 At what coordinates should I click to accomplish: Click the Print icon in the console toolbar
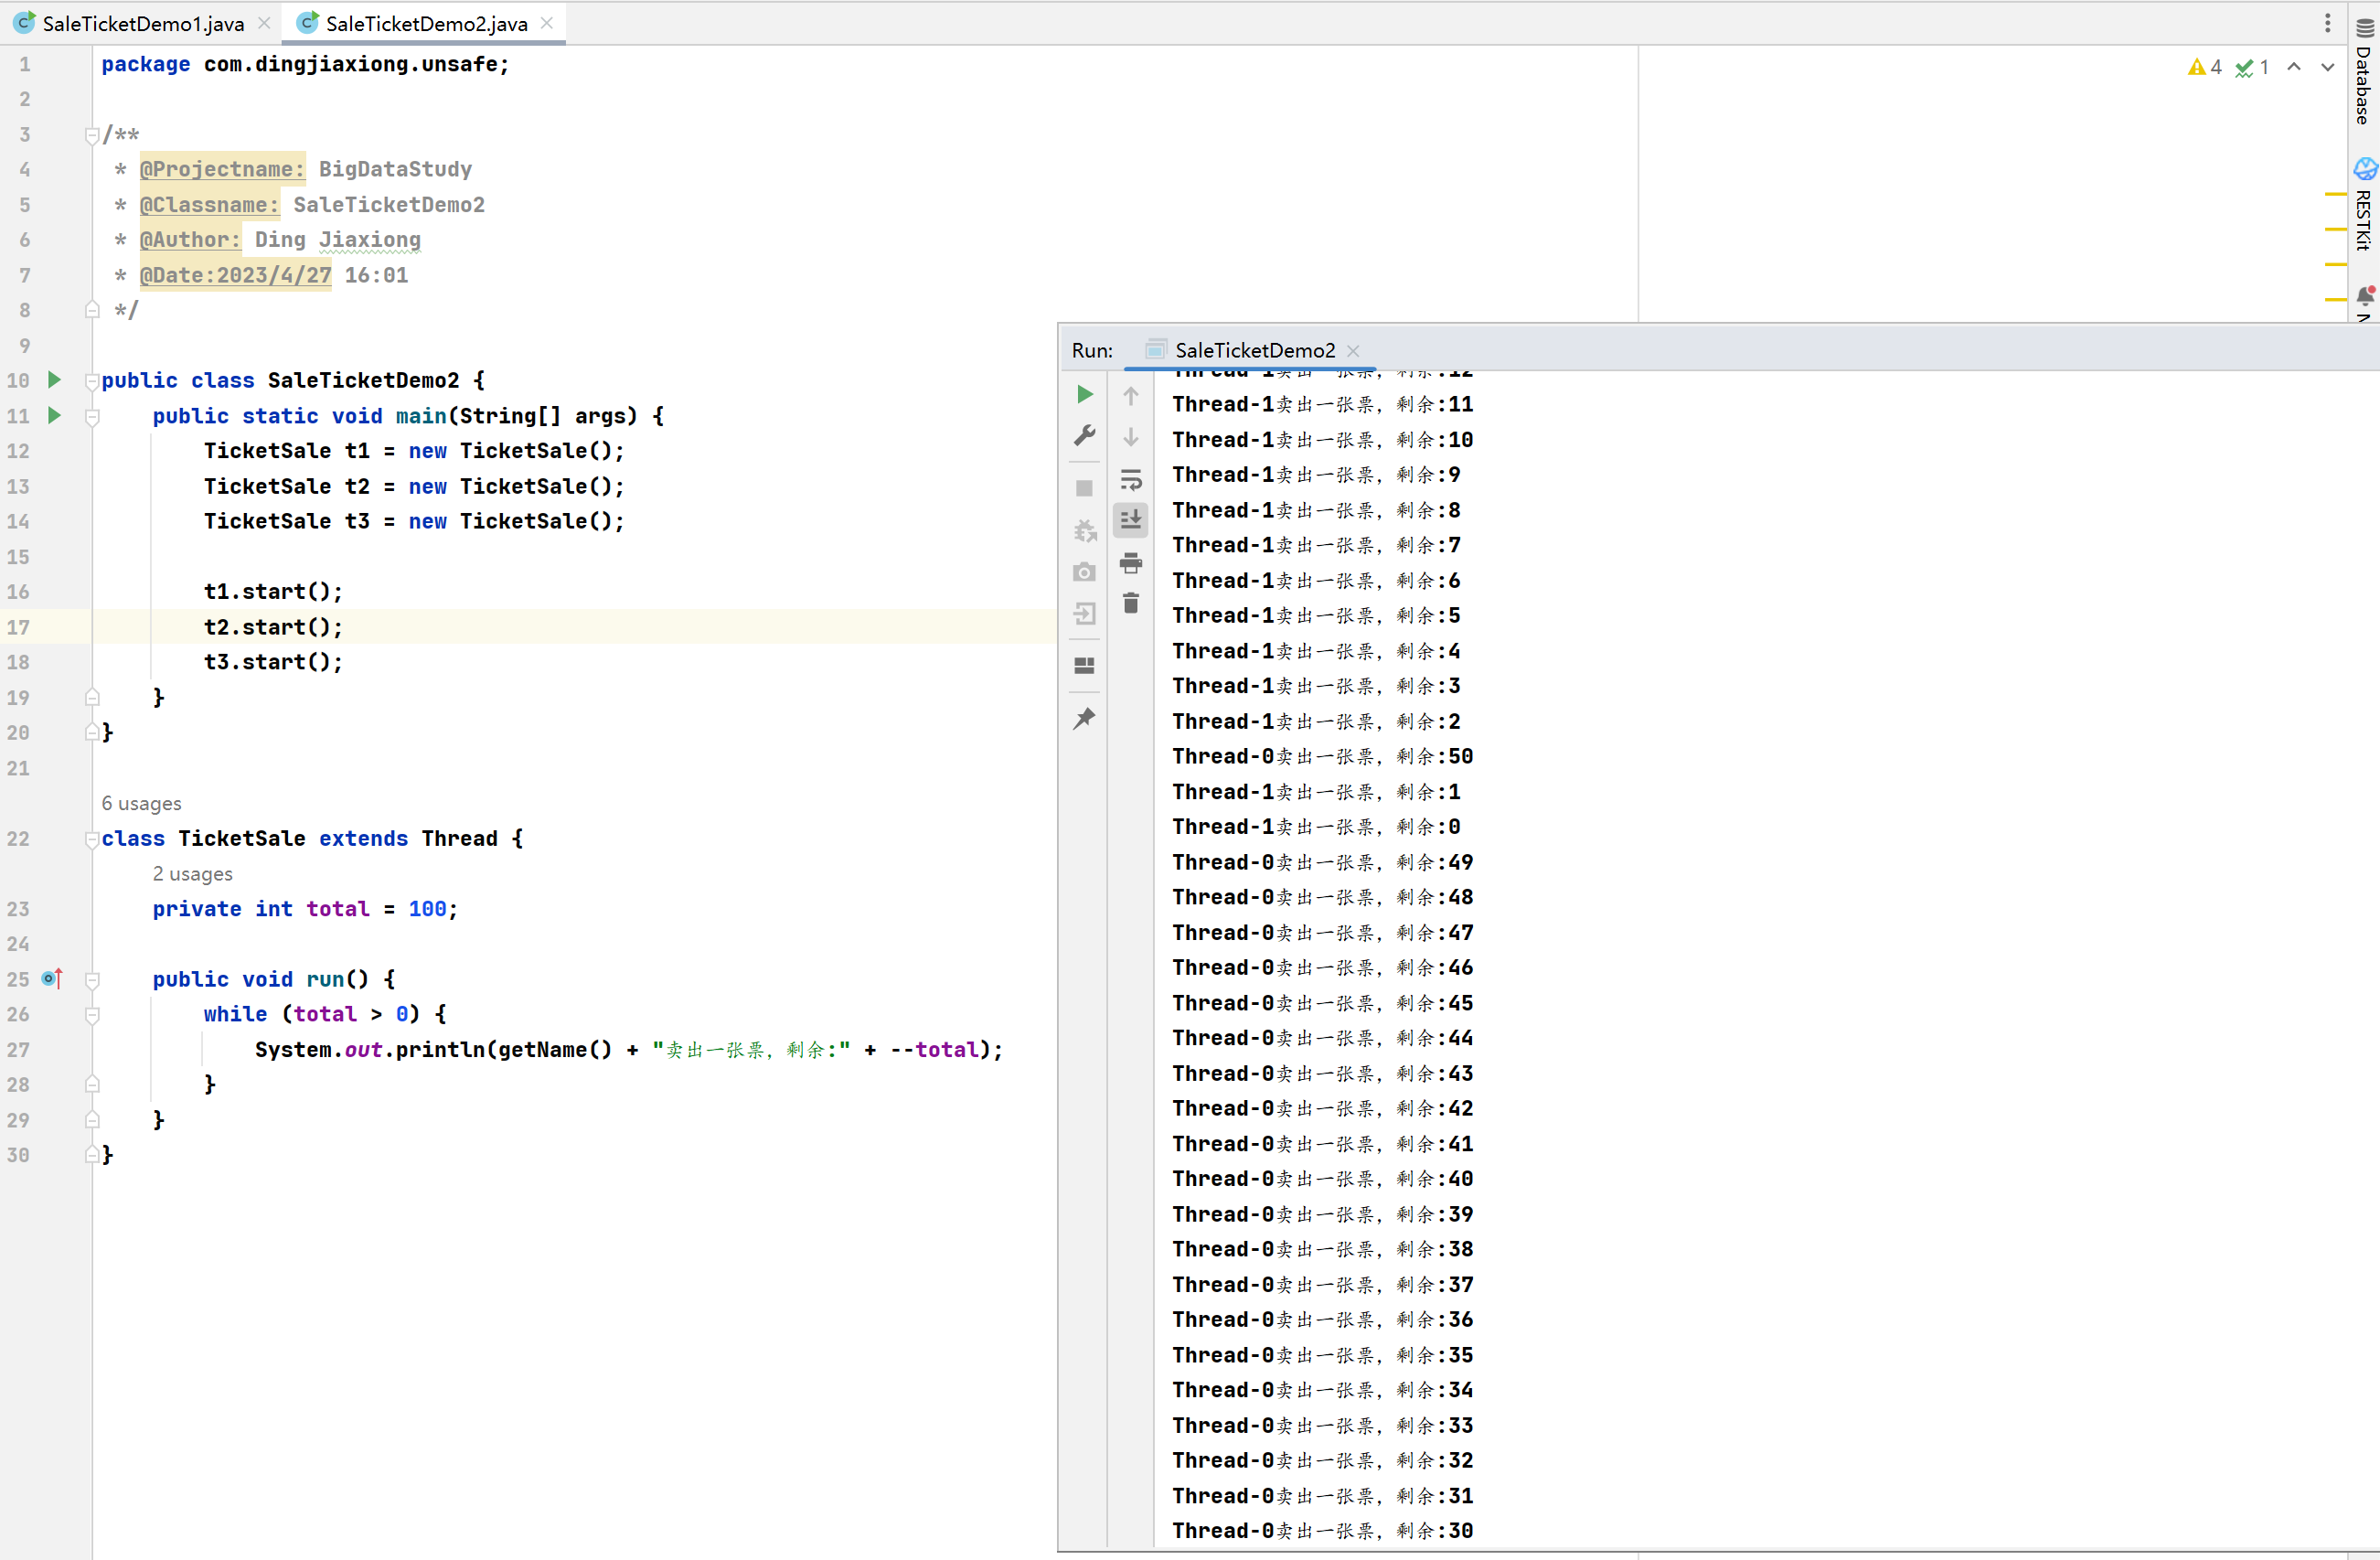[1131, 563]
